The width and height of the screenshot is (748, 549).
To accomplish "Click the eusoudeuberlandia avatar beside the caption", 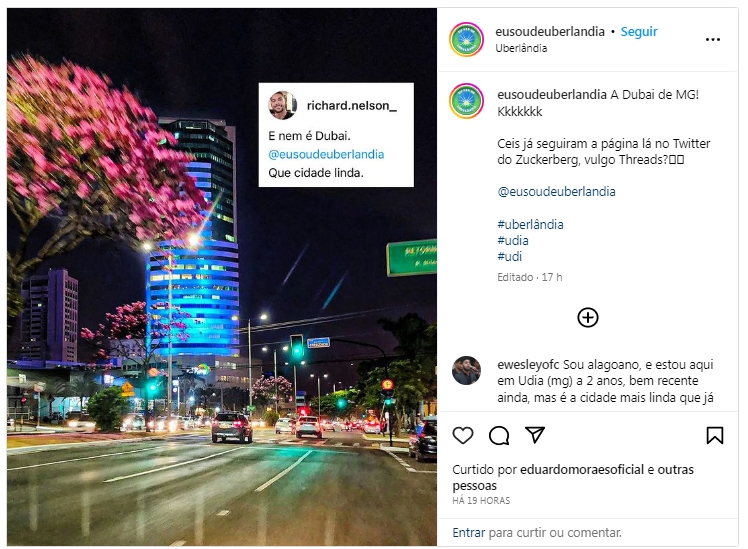I will coord(466,101).
